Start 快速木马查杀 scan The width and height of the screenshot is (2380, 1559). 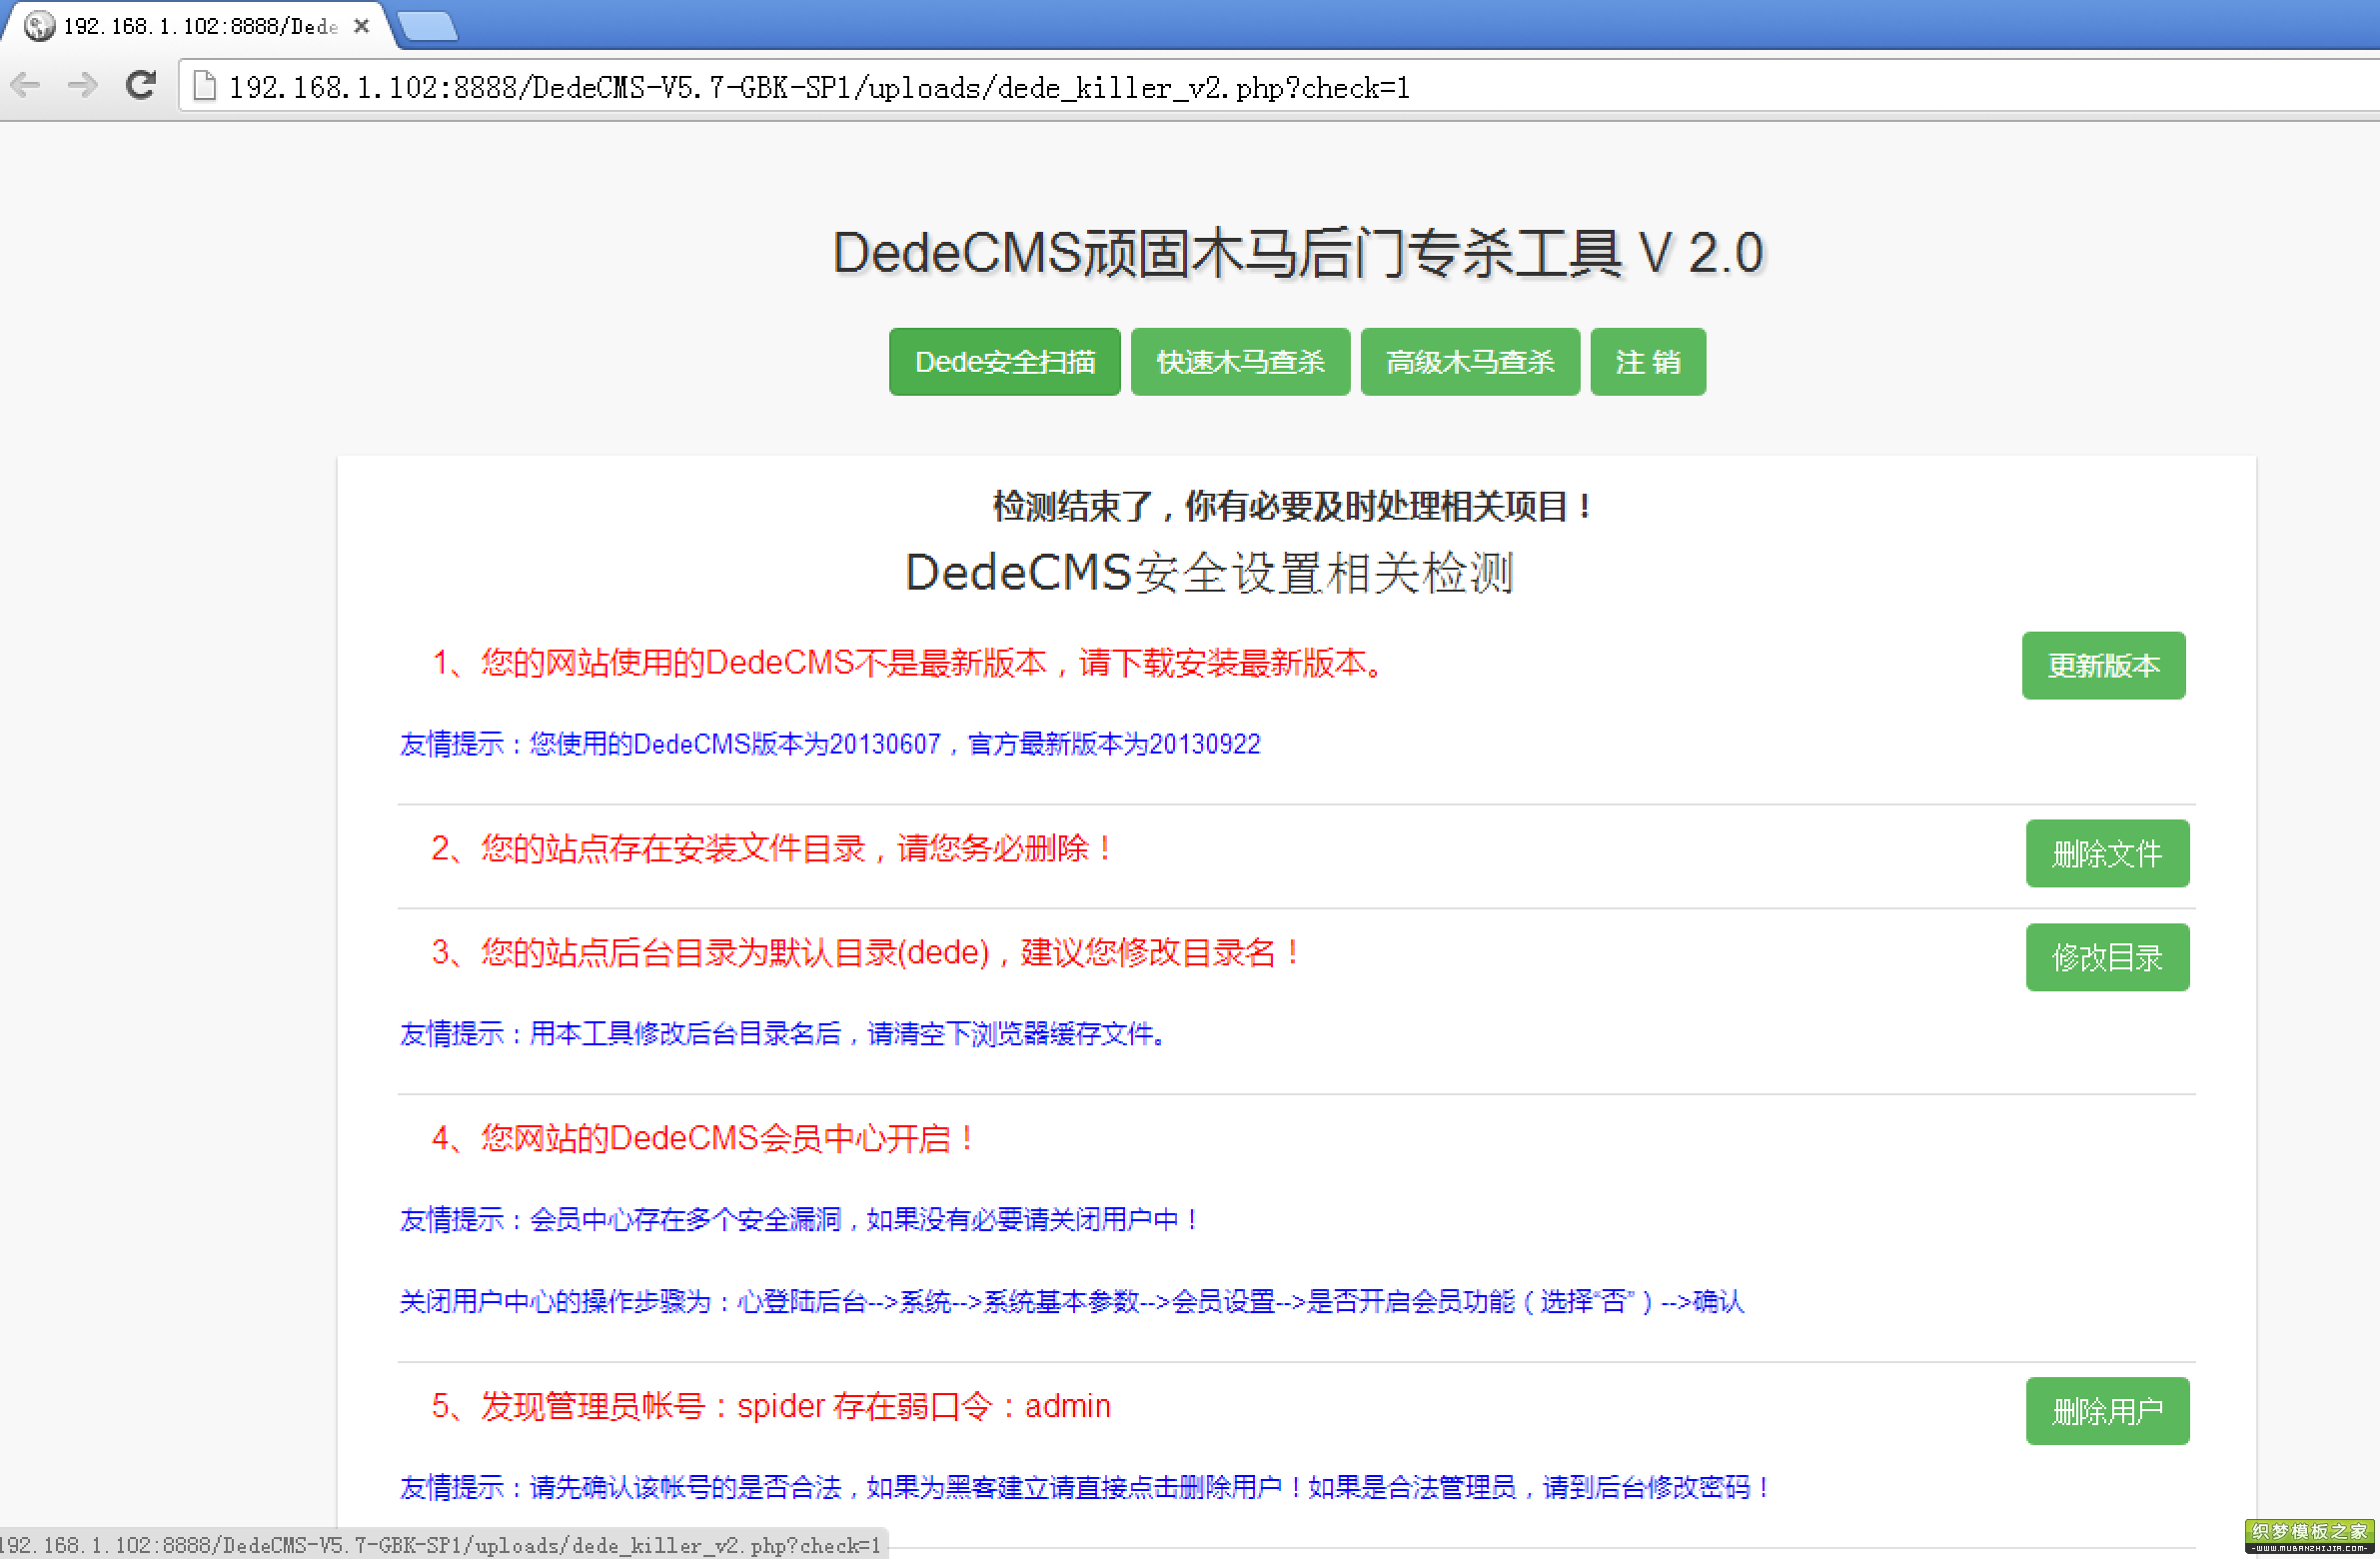point(1241,362)
